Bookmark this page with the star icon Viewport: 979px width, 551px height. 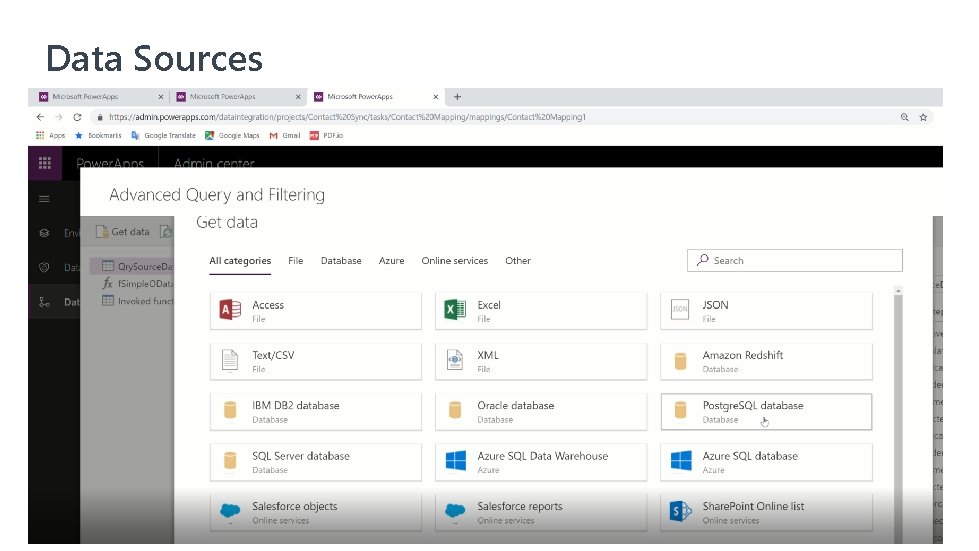pos(923,117)
